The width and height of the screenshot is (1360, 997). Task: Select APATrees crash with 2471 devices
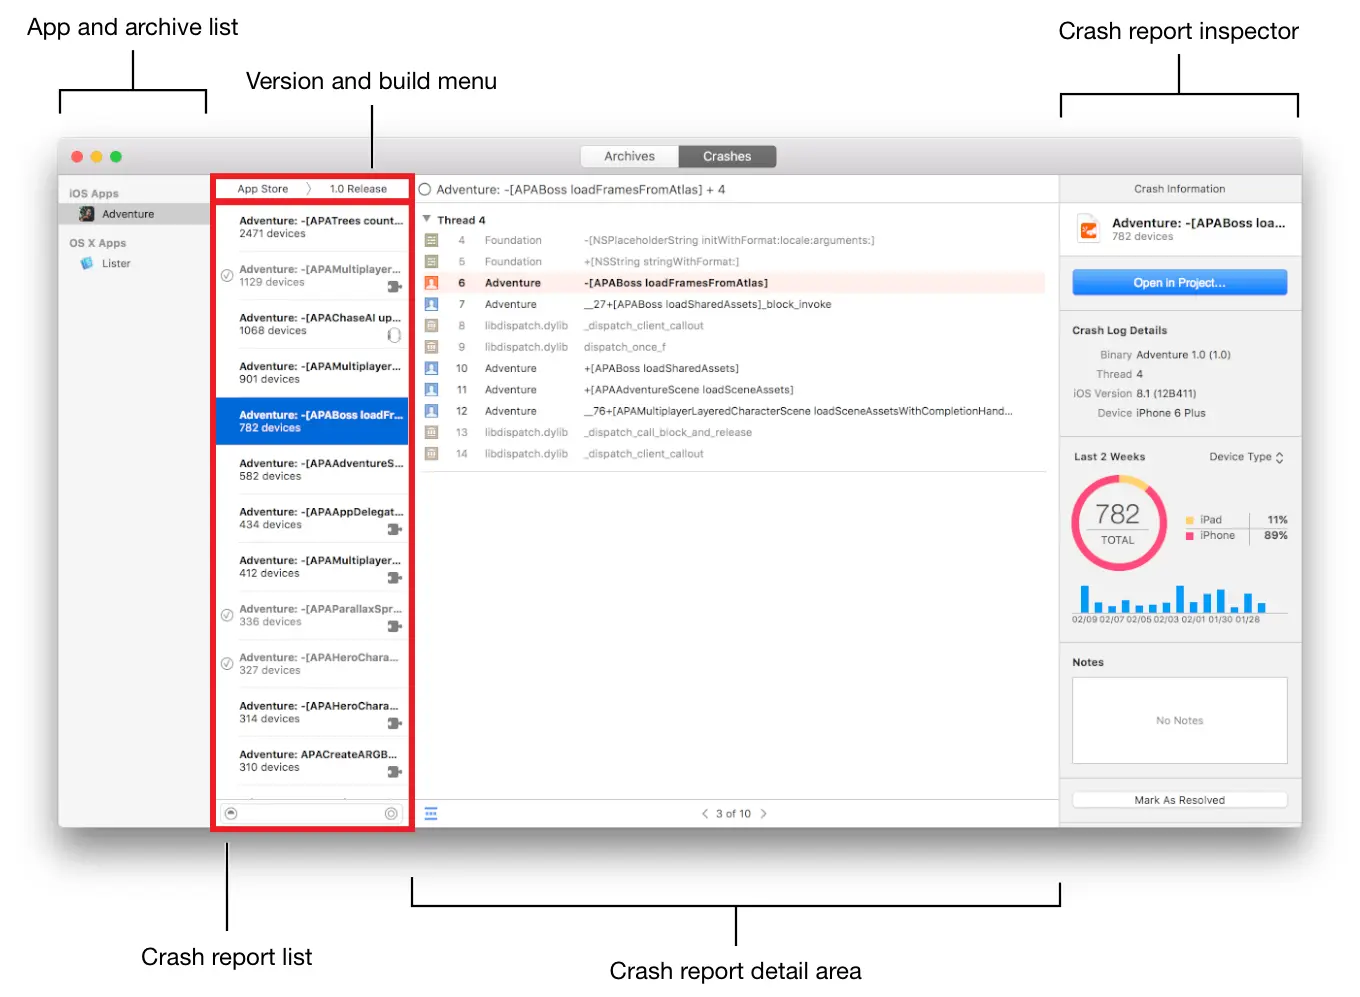312,227
